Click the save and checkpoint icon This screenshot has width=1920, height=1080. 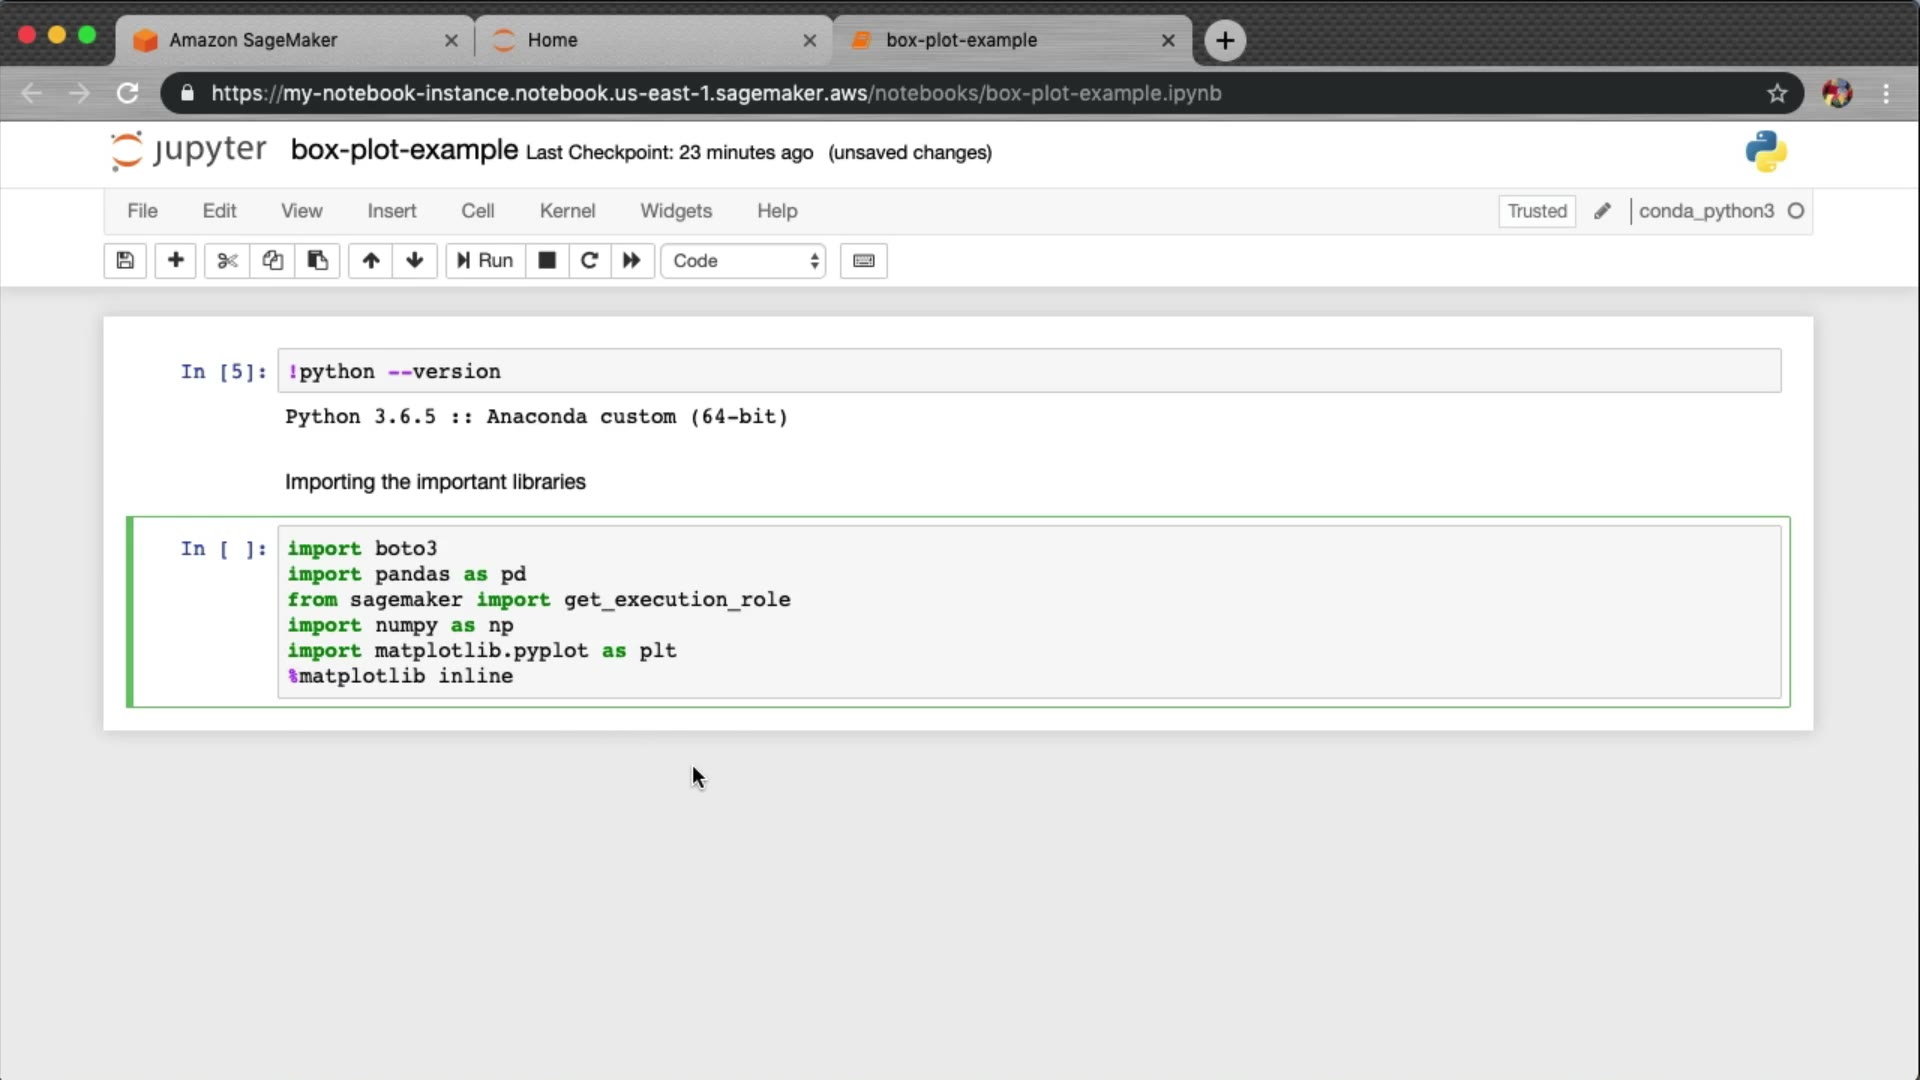point(125,261)
